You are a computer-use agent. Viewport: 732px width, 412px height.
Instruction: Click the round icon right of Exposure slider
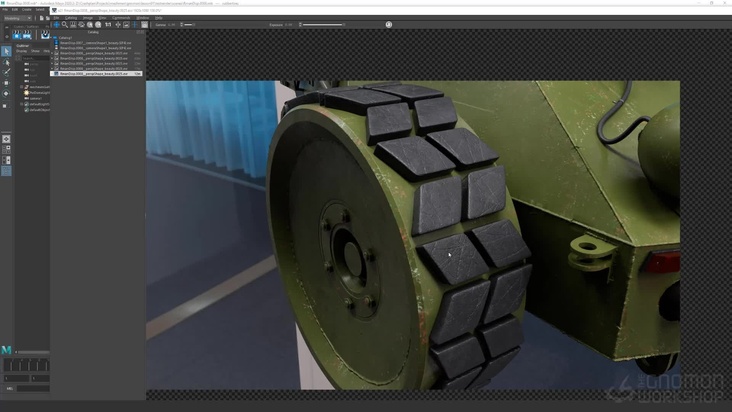tap(389, 25)
